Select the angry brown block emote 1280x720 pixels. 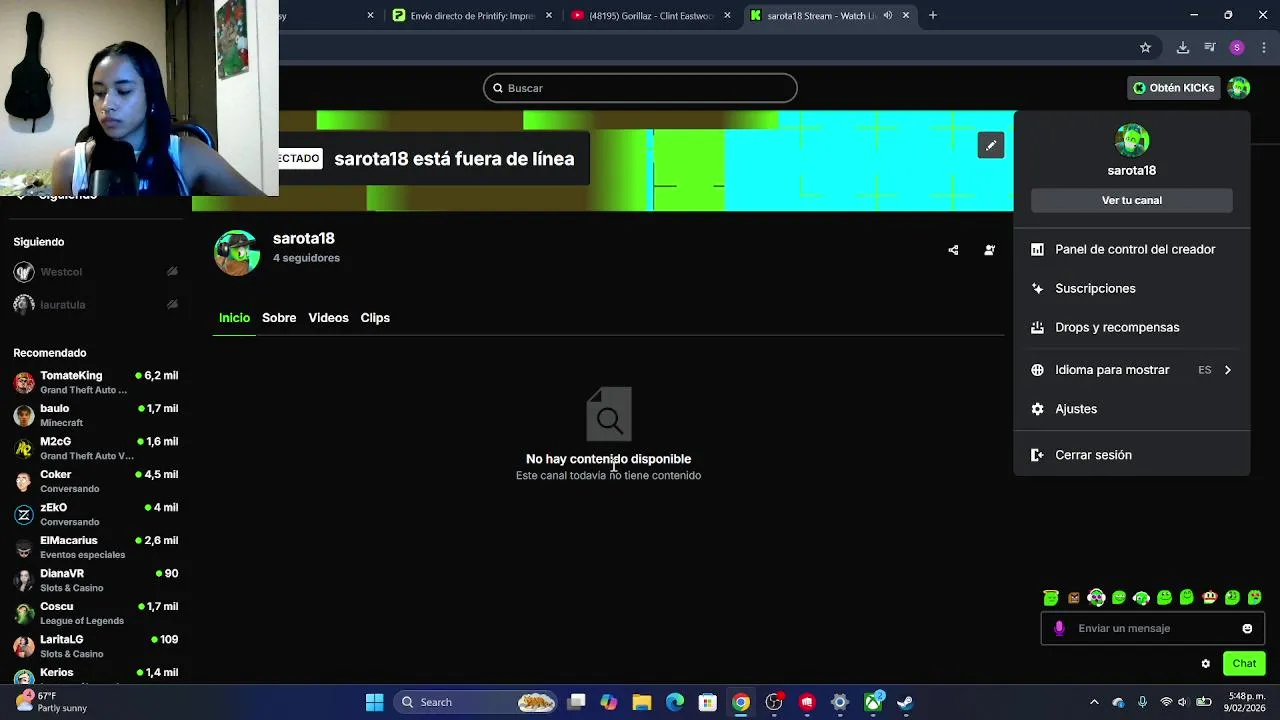tap(1074, 598)
